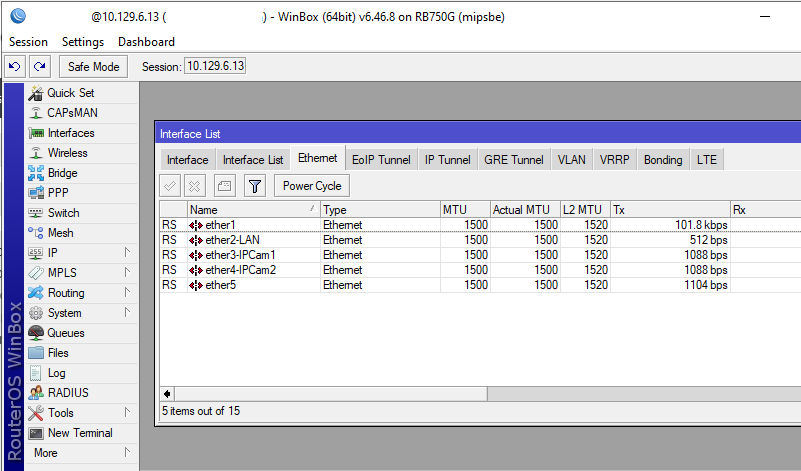Open the MPLS sidebar menu
The image size is (801, 471).
[82, 273]
